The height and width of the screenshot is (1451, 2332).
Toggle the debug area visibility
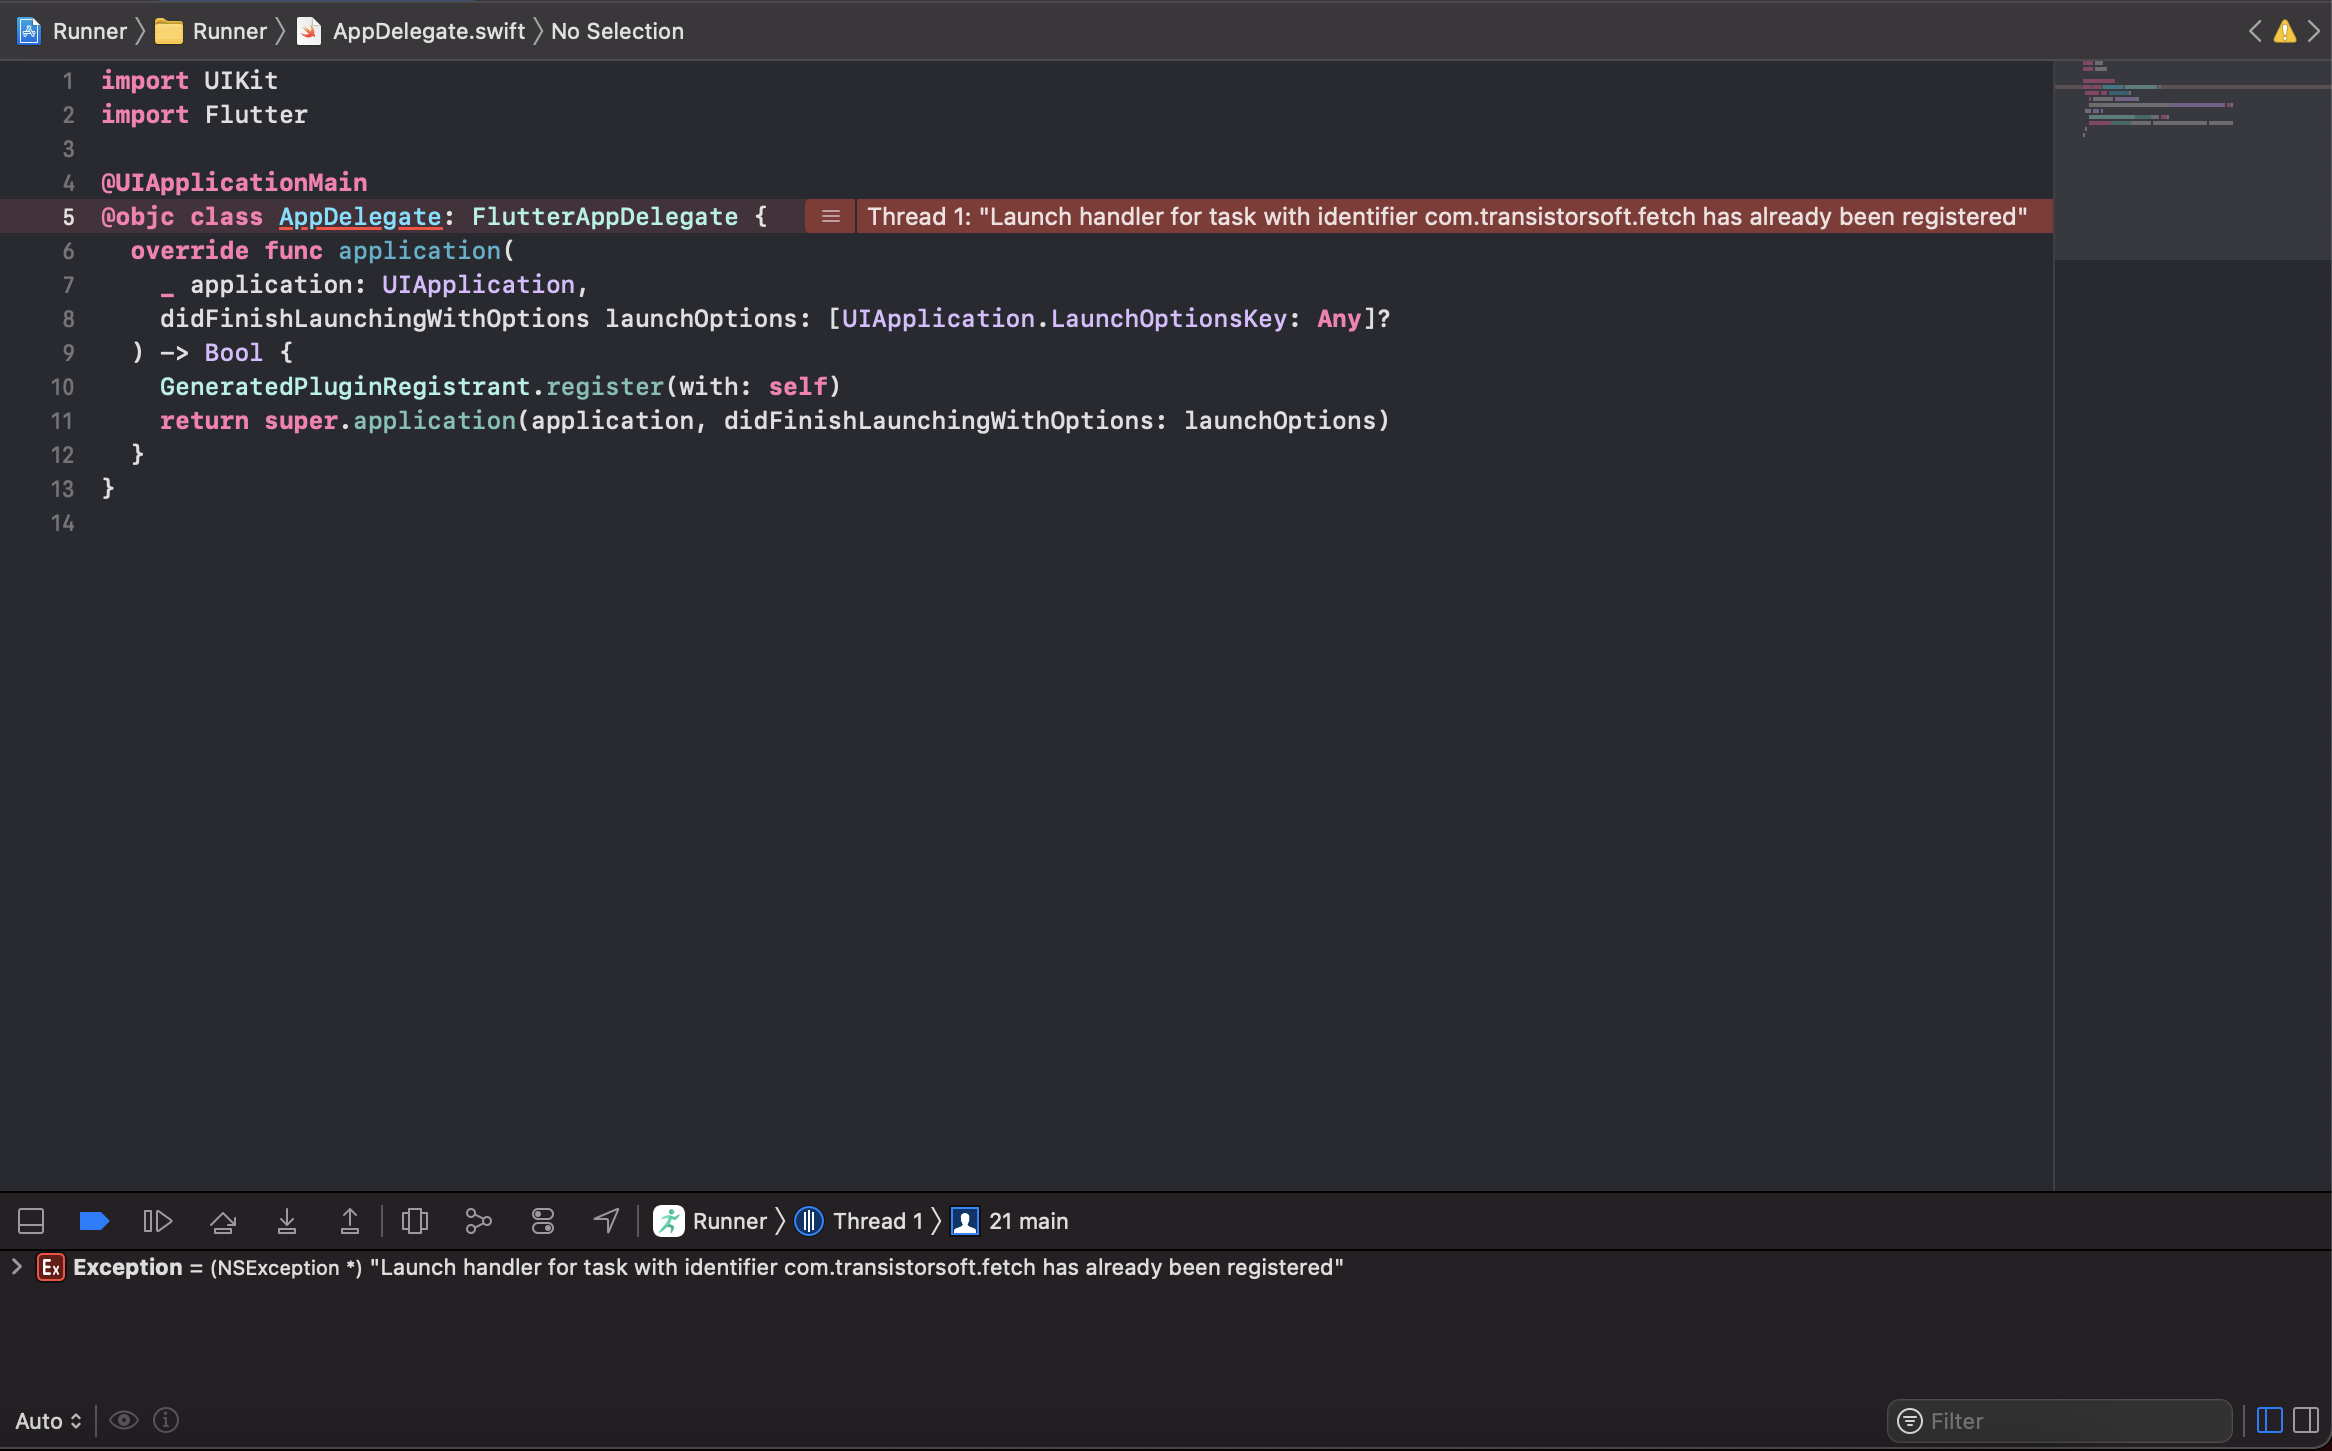[x=30, y=1221]
